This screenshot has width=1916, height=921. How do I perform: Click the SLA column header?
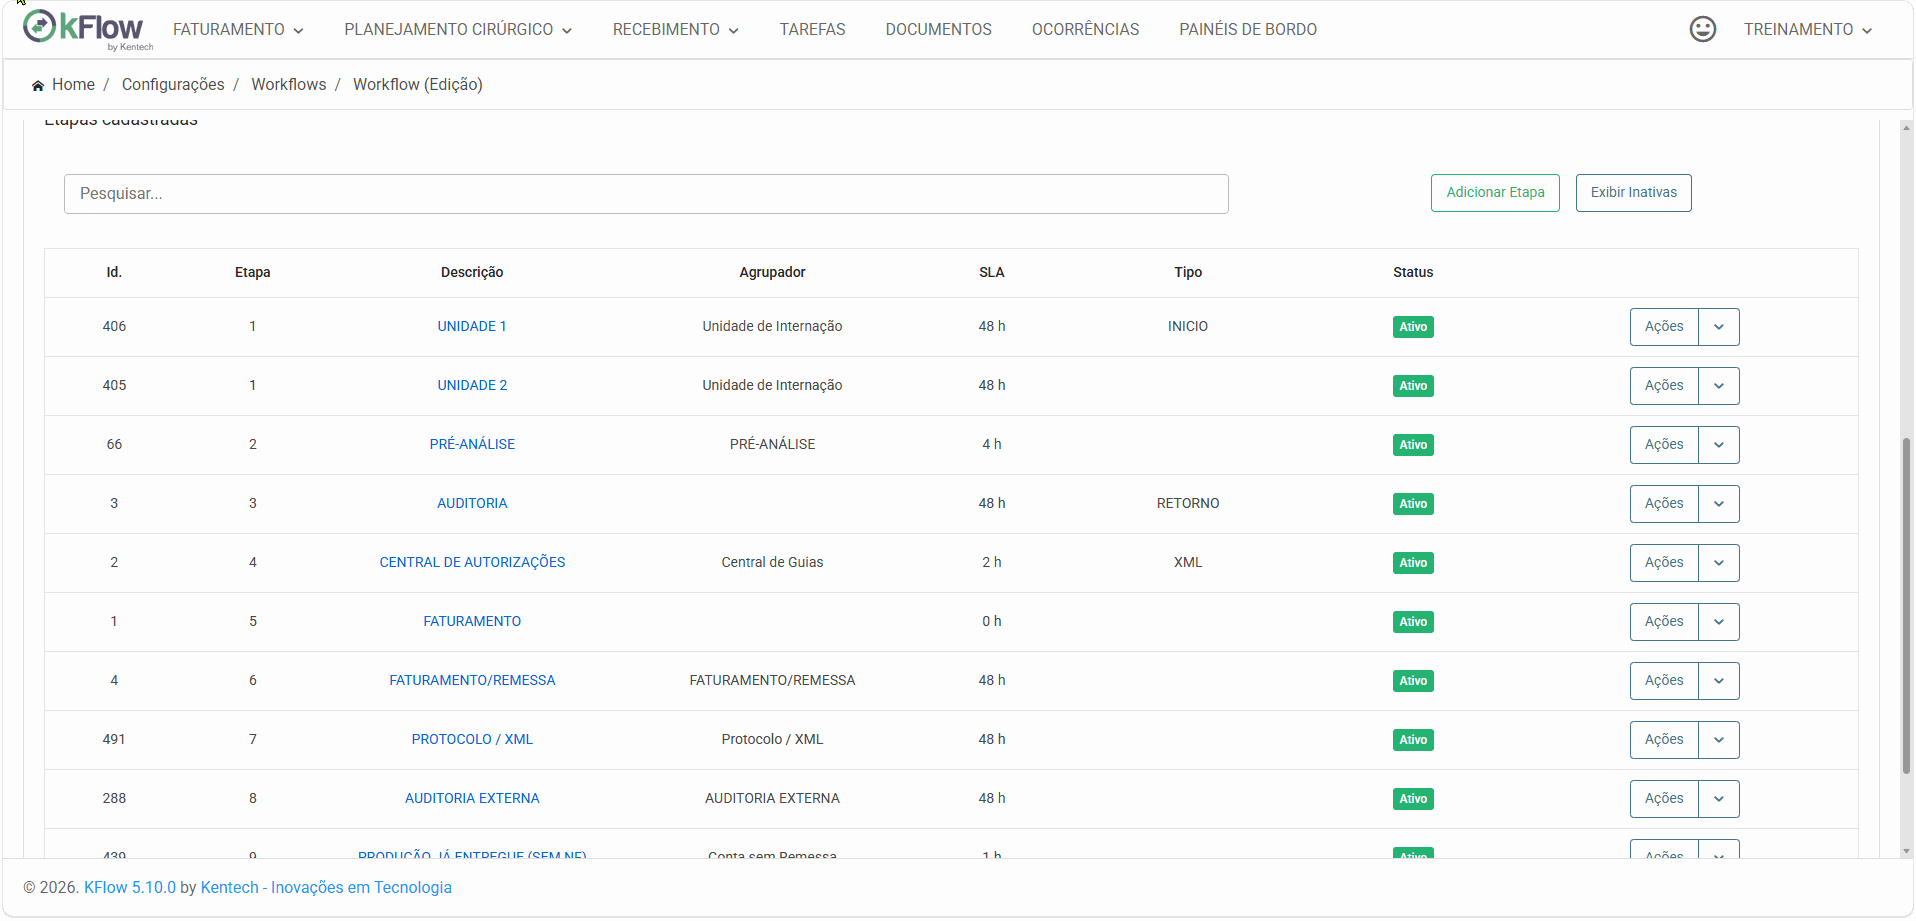[991, 273]
